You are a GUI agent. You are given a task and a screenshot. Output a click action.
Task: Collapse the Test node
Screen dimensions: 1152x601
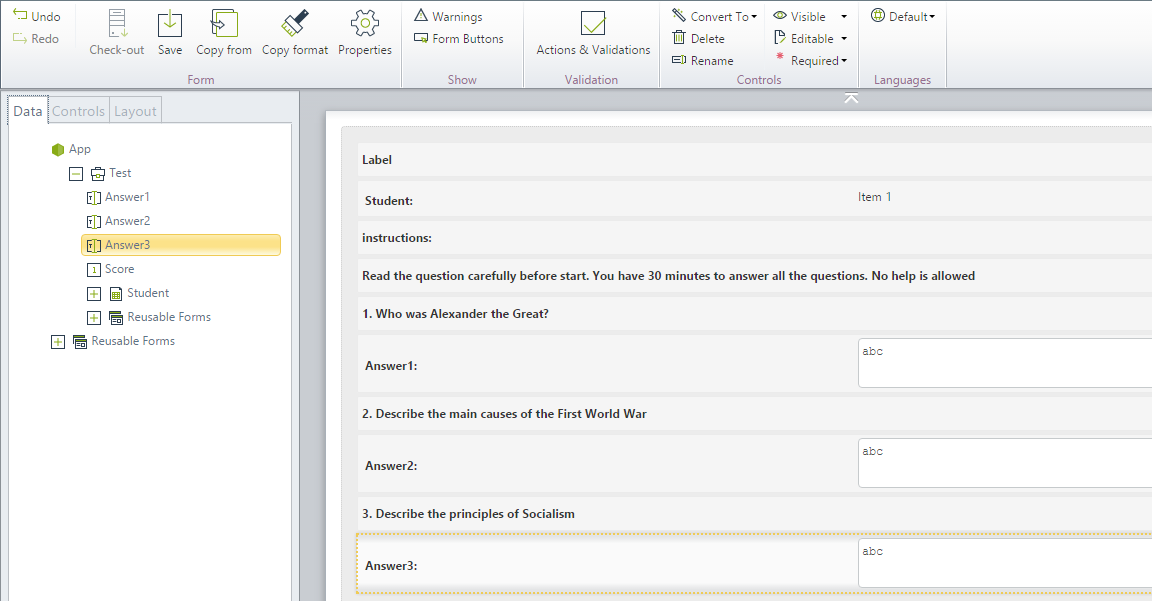point(76,174)
